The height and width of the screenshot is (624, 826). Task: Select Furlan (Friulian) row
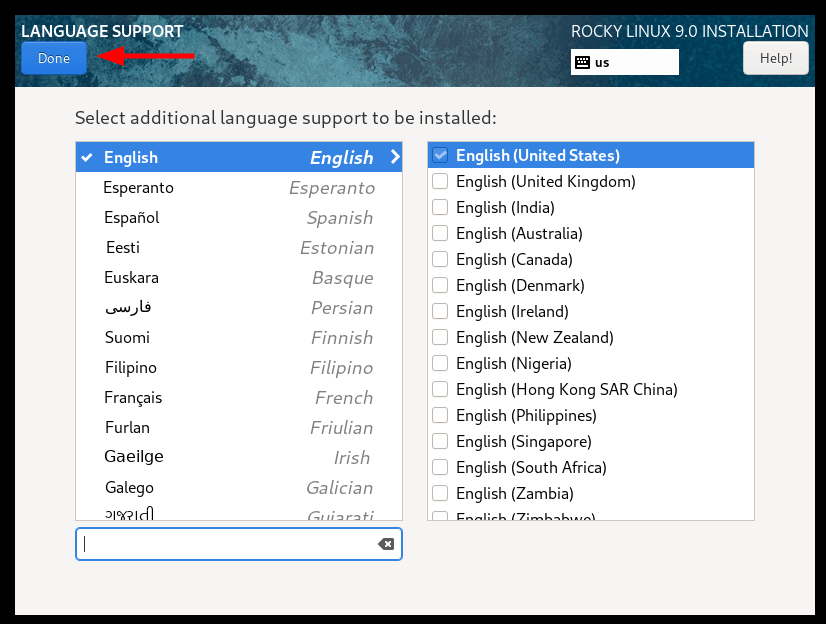[x=239, y=428]
